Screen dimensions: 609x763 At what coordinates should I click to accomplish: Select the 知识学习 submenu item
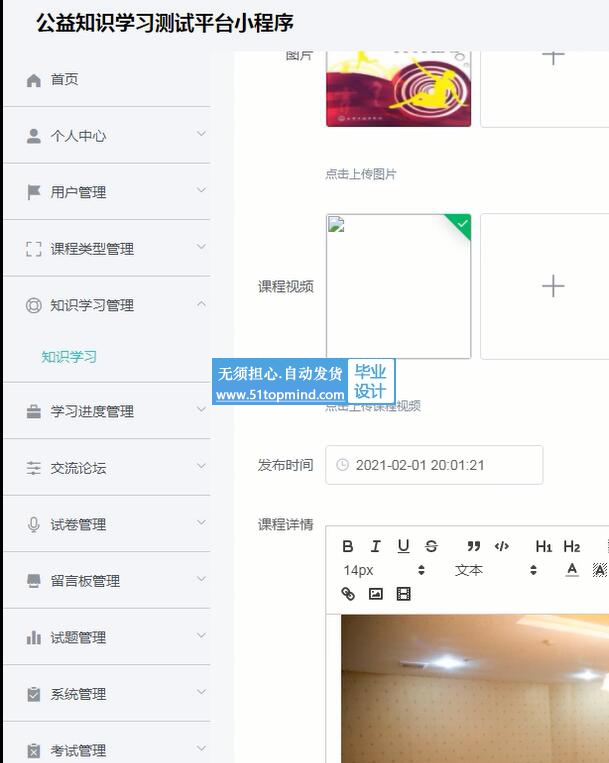pos(69,357)
